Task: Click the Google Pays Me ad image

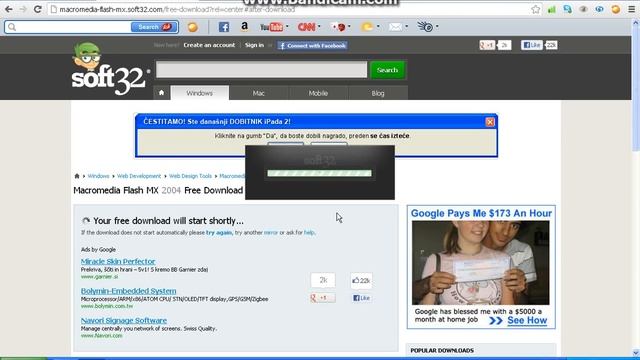Action: click(480, 263)
